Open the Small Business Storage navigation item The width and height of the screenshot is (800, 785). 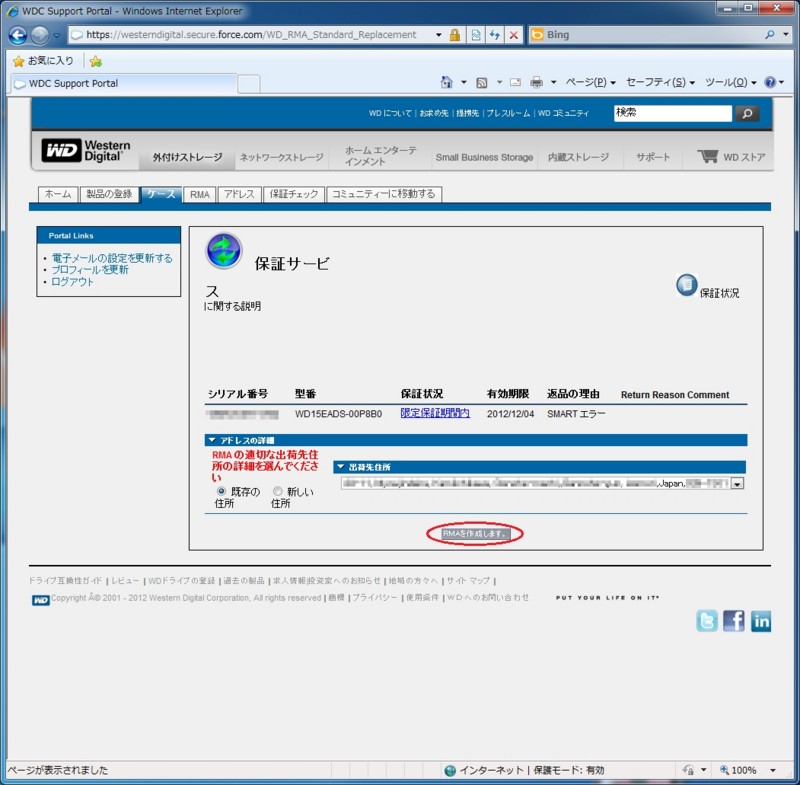[484, 157]
